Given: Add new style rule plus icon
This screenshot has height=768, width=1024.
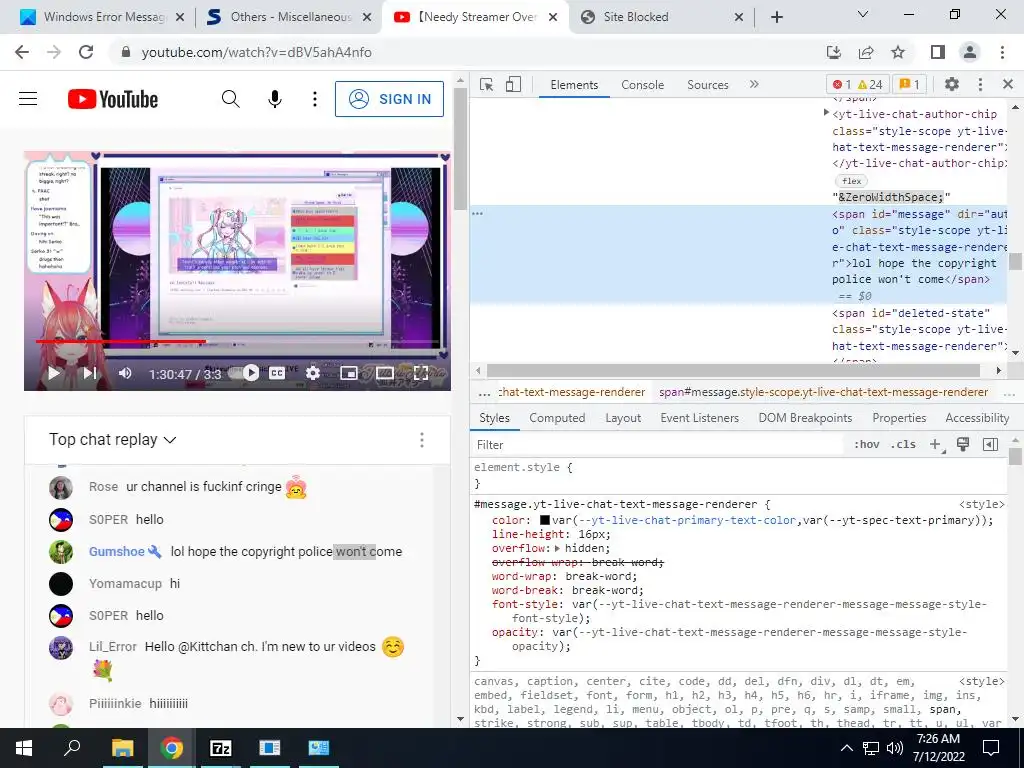Looking at the screenshot, I should 936,445.
